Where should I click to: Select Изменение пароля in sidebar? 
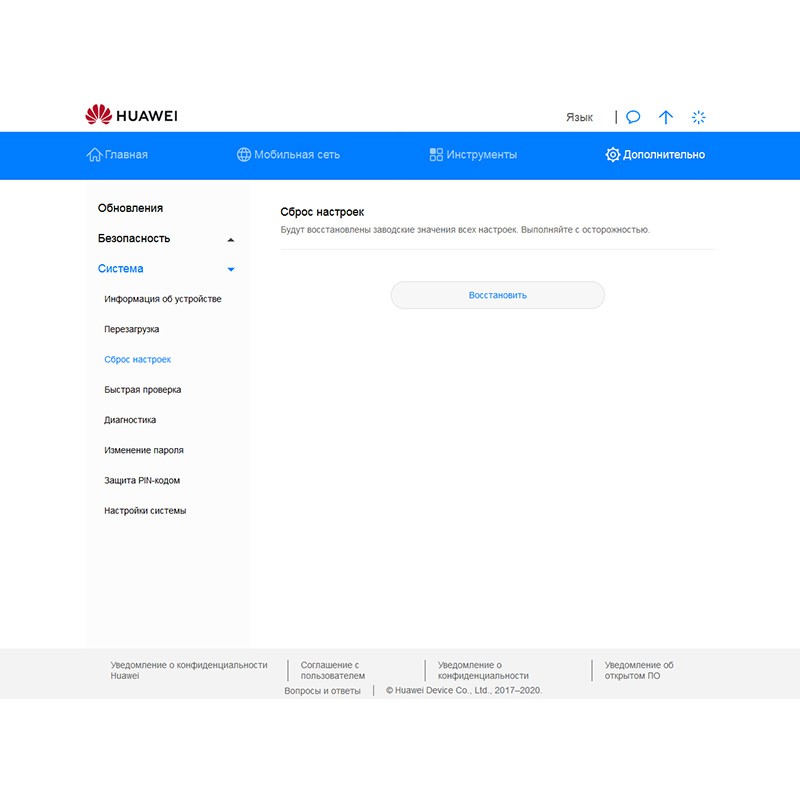(144, 450)
